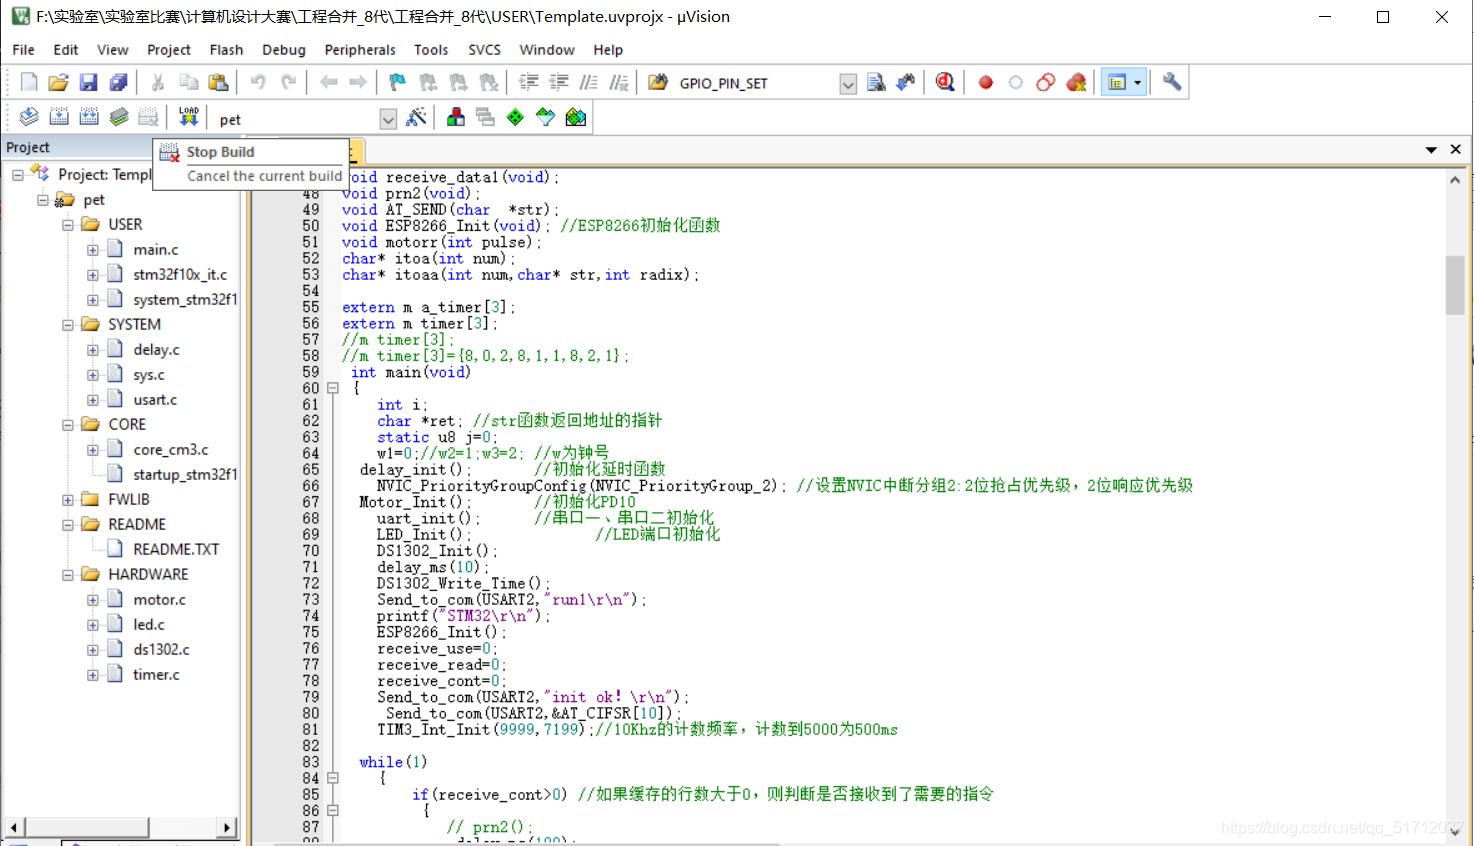The width and height of the screenshot is (1474, 846).
Task: Expand main.c dependencies
Action: 93,250
